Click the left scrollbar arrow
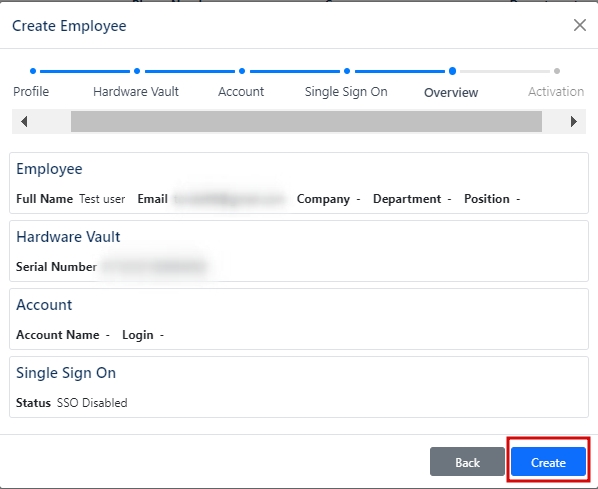The height and width of the screenshot is (489, 598). (x=24, y=122)
